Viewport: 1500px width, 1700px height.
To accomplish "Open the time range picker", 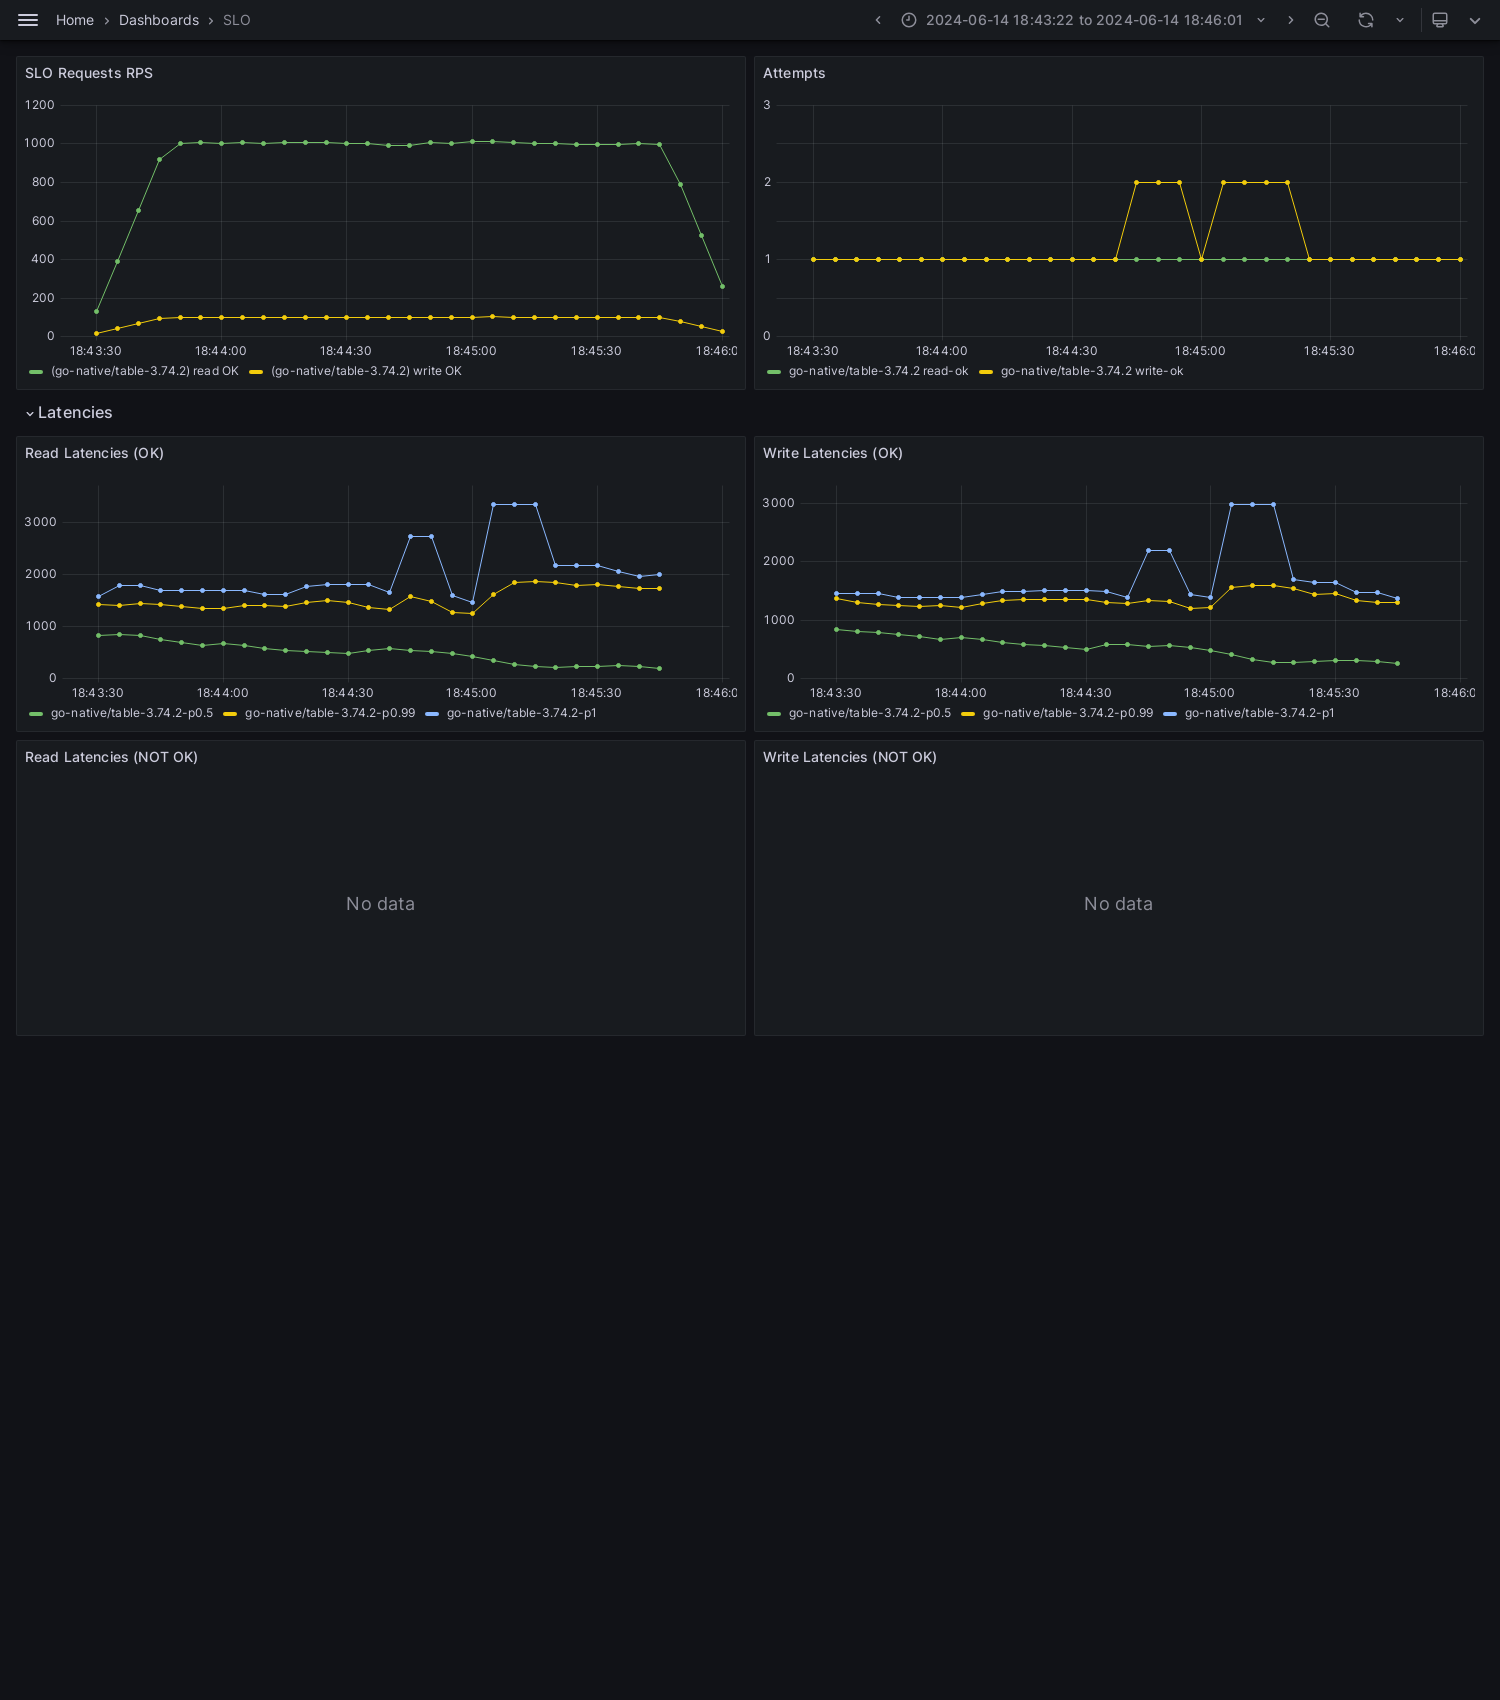I will (x=1084, y=20).
